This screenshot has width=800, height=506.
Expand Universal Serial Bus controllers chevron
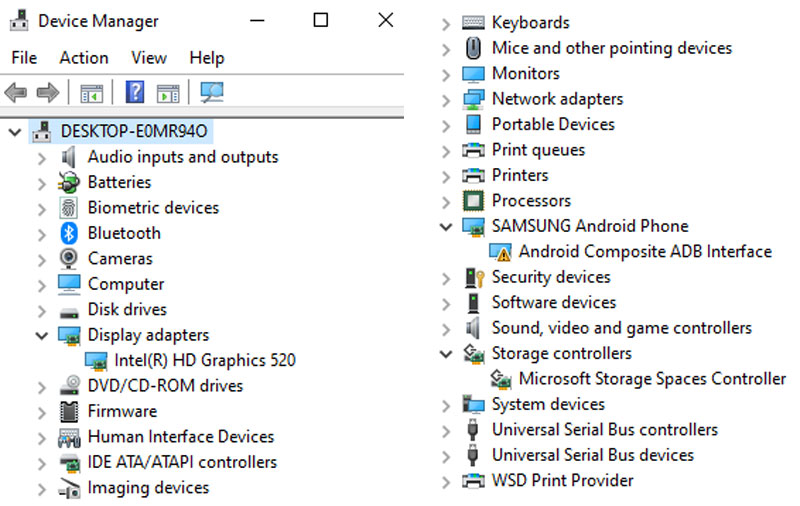[x=446, y=431]
